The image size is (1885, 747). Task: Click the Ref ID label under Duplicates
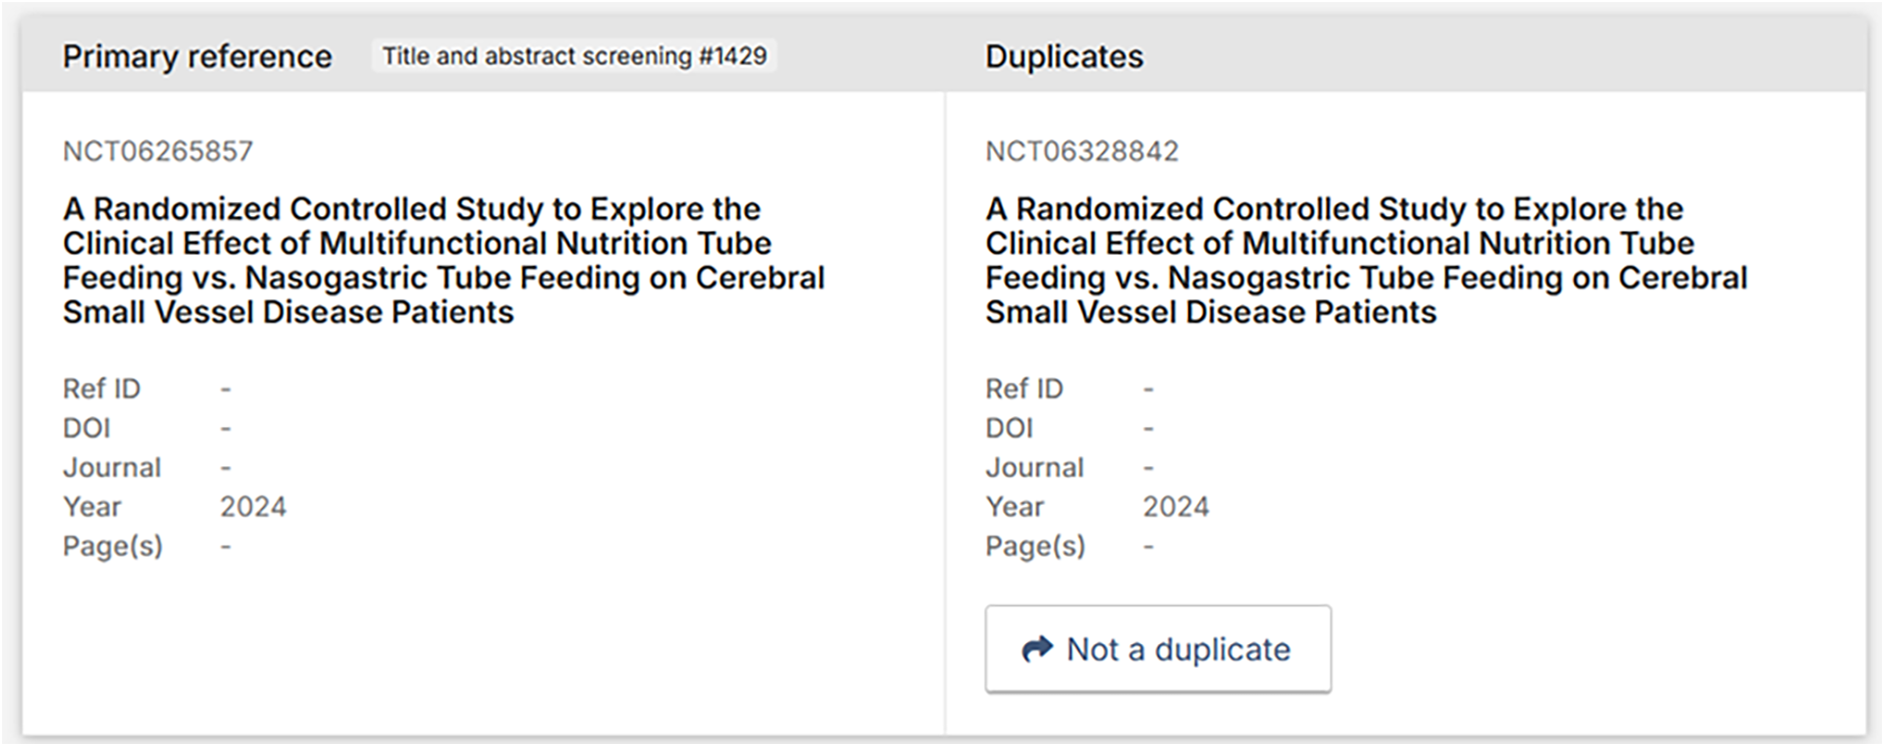(1023, 388)
